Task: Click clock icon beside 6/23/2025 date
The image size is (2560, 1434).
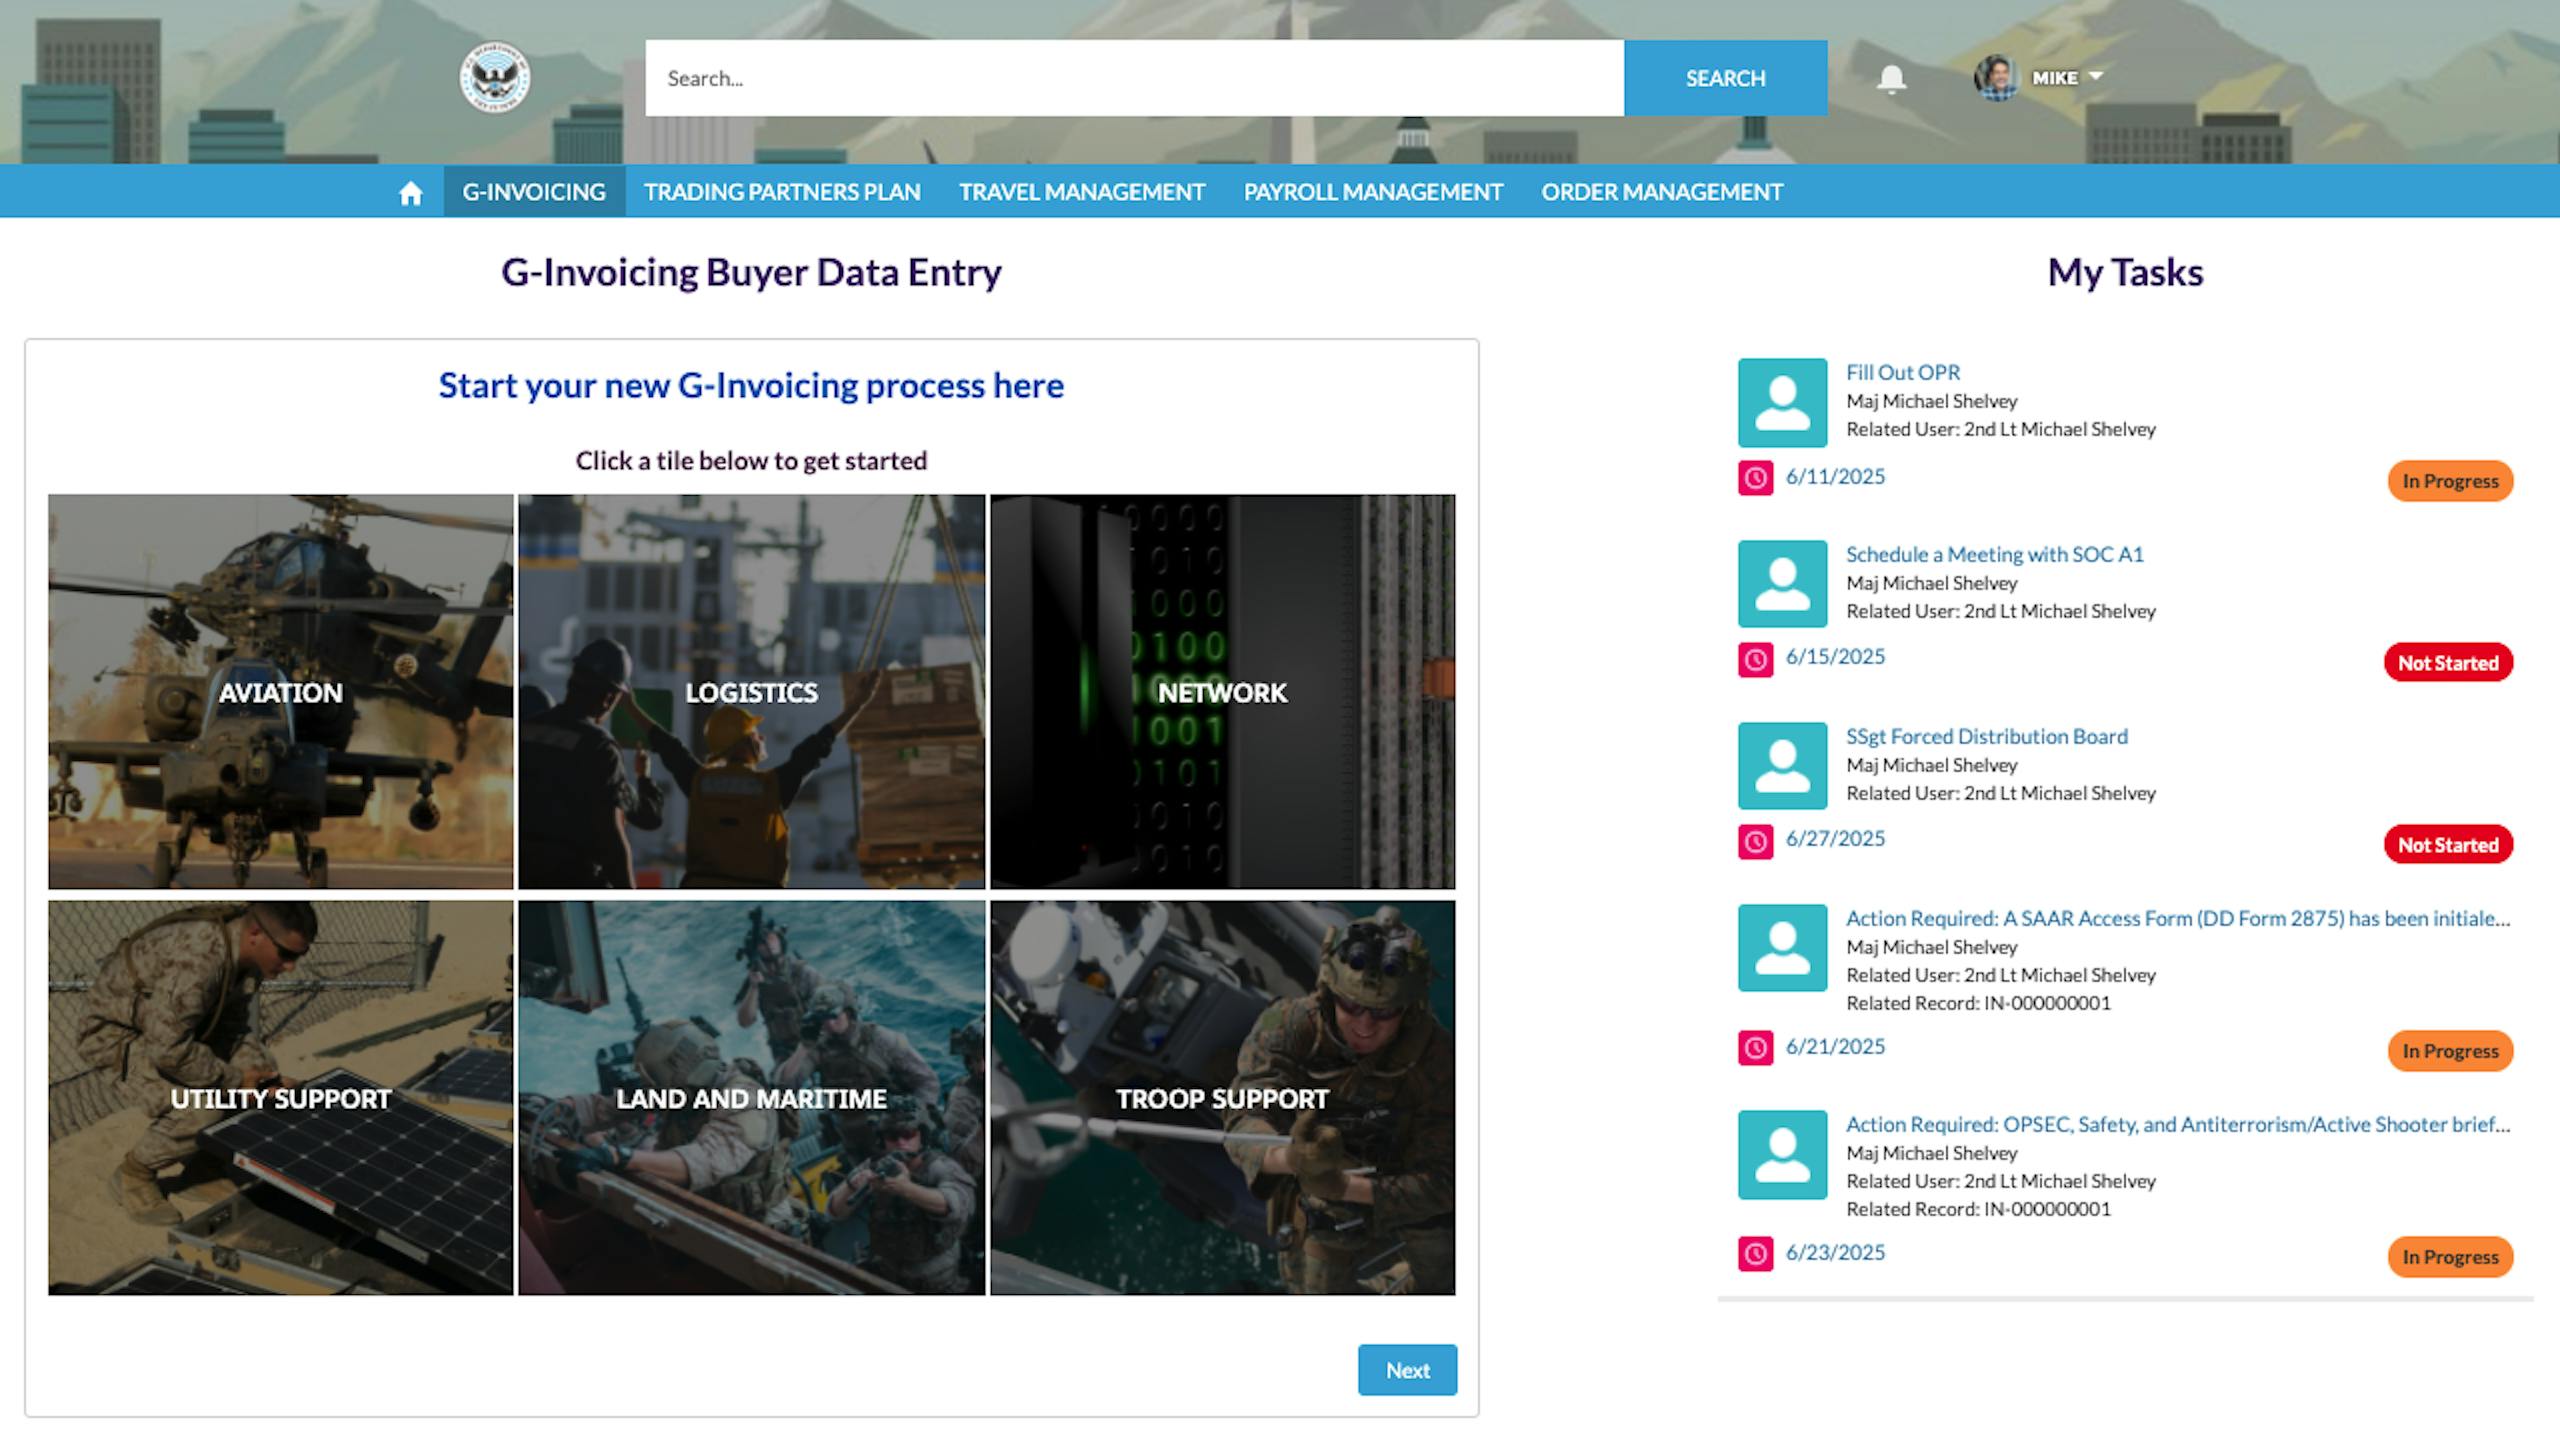Action: 1755,1253
